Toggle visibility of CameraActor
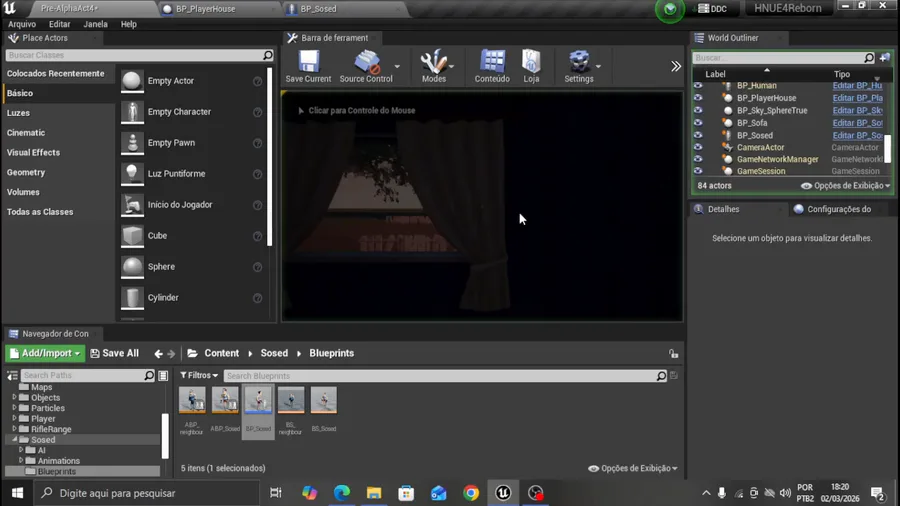Viewport: 900px width, 506px height. tap(698, 147)
